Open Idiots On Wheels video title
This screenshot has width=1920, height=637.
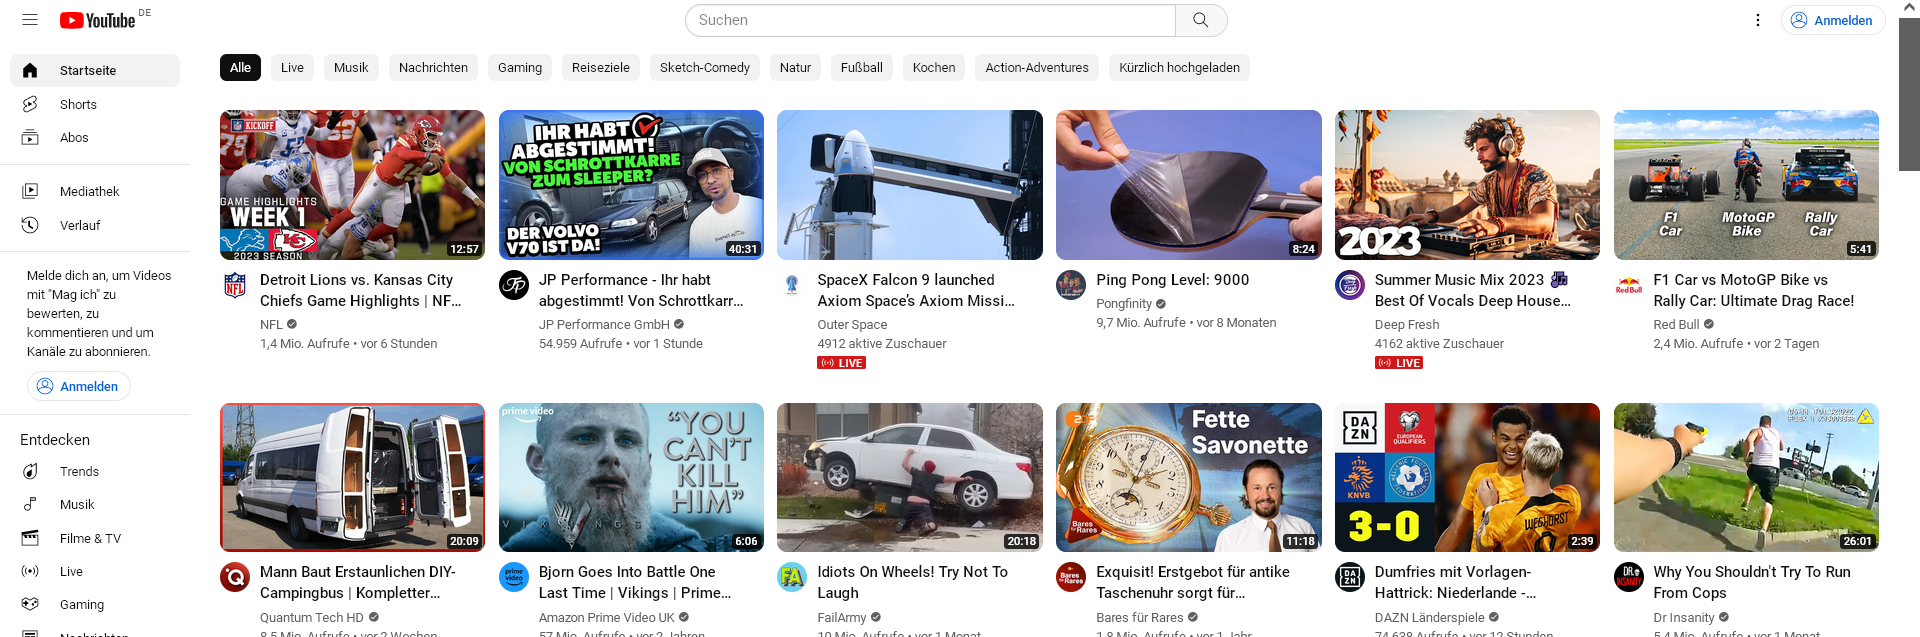point(912,582)
